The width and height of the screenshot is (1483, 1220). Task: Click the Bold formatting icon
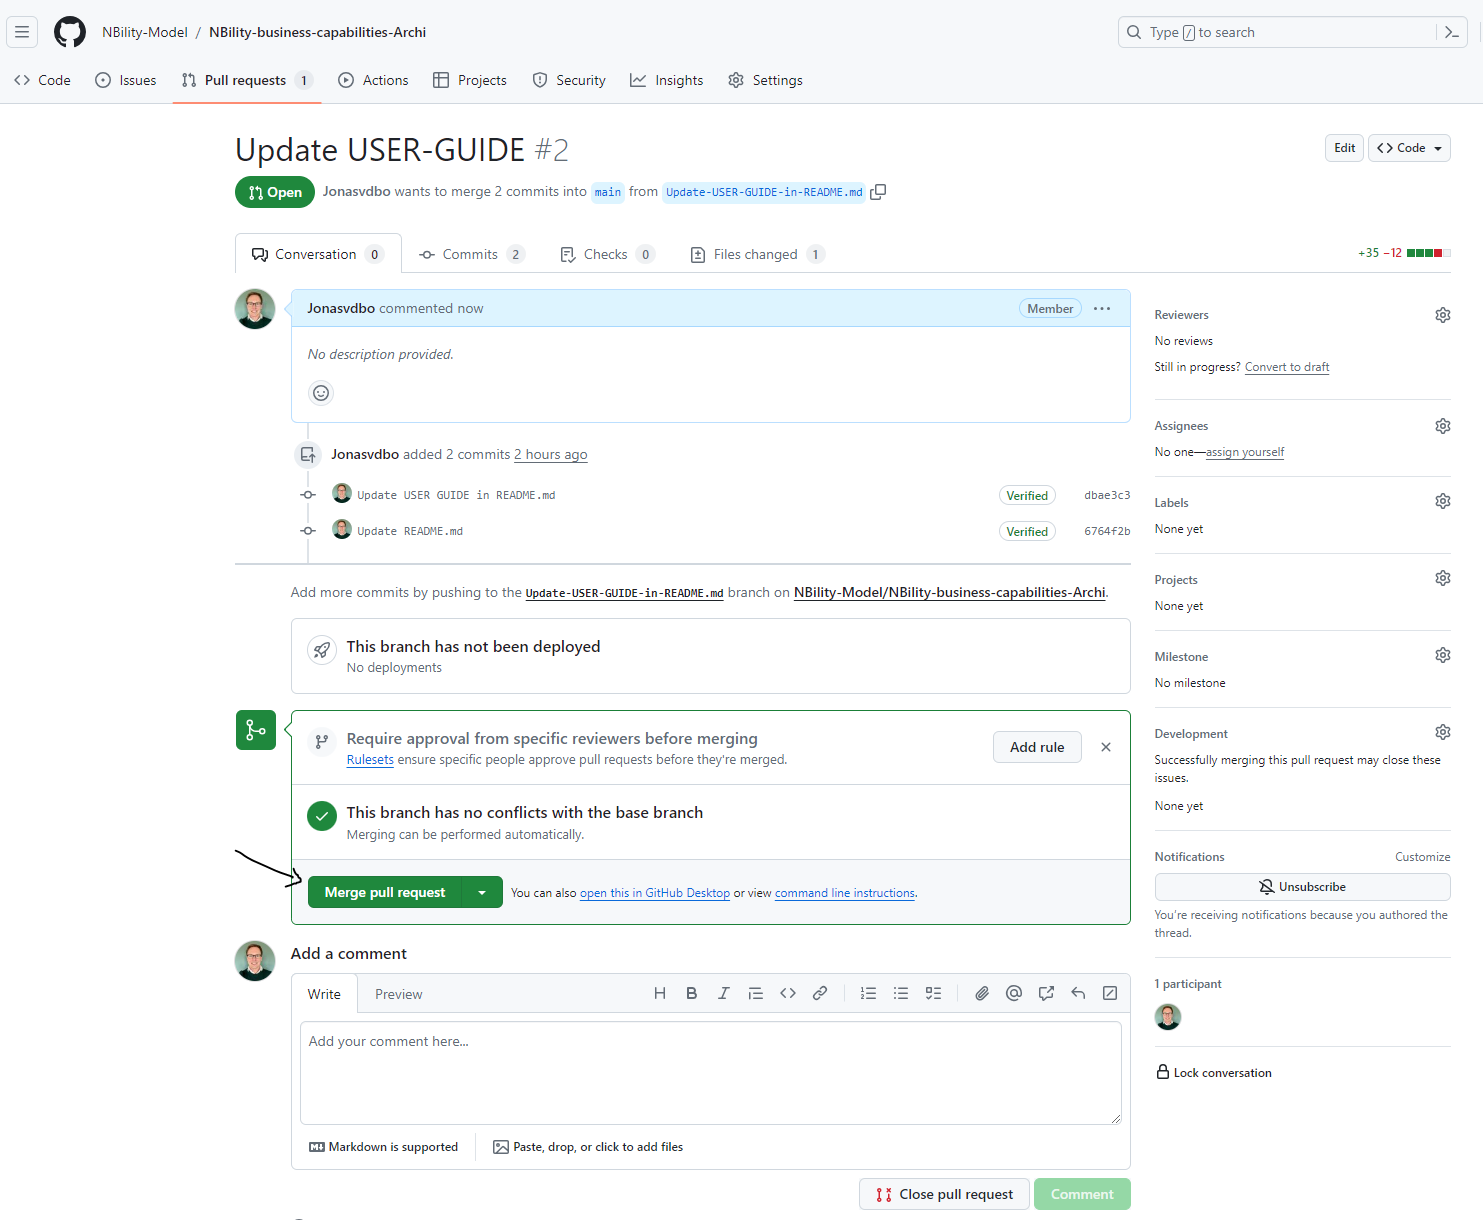click(691, 993)
